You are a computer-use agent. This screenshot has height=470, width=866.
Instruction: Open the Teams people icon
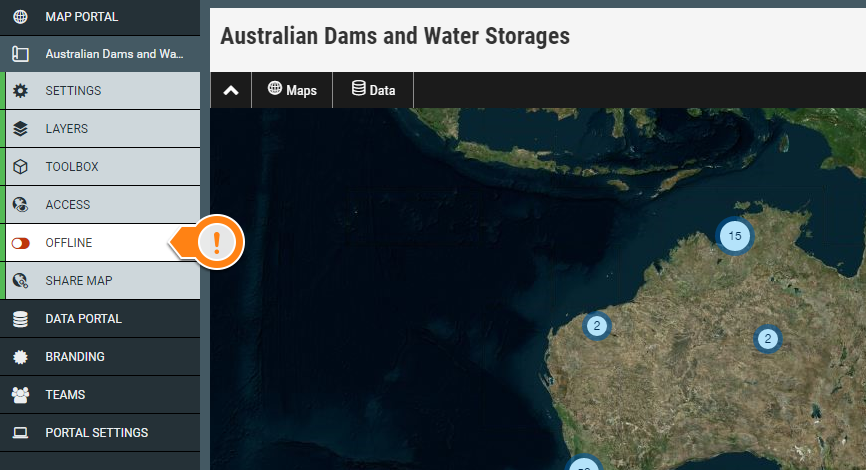click(20, 395)
